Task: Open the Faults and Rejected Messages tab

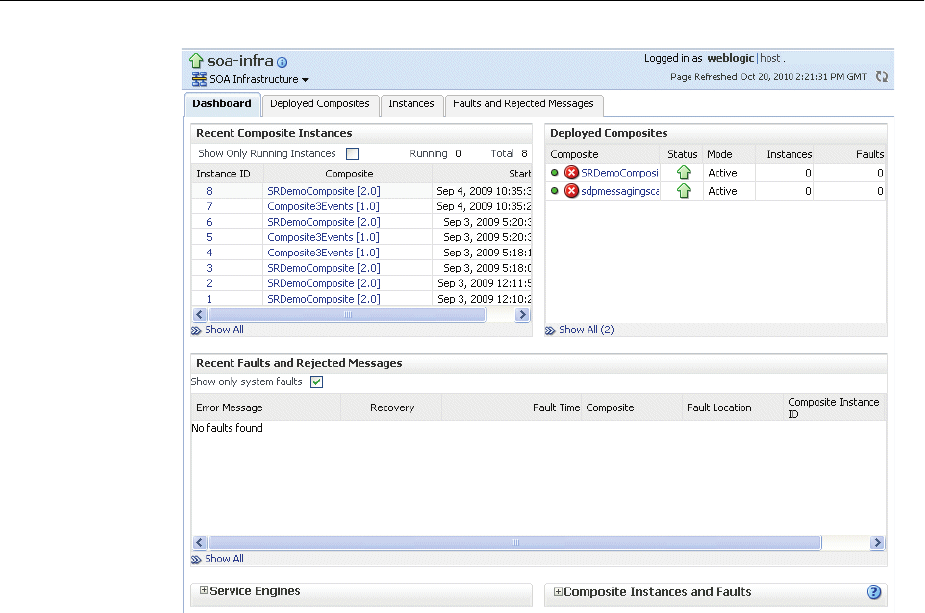Action: 522,104
